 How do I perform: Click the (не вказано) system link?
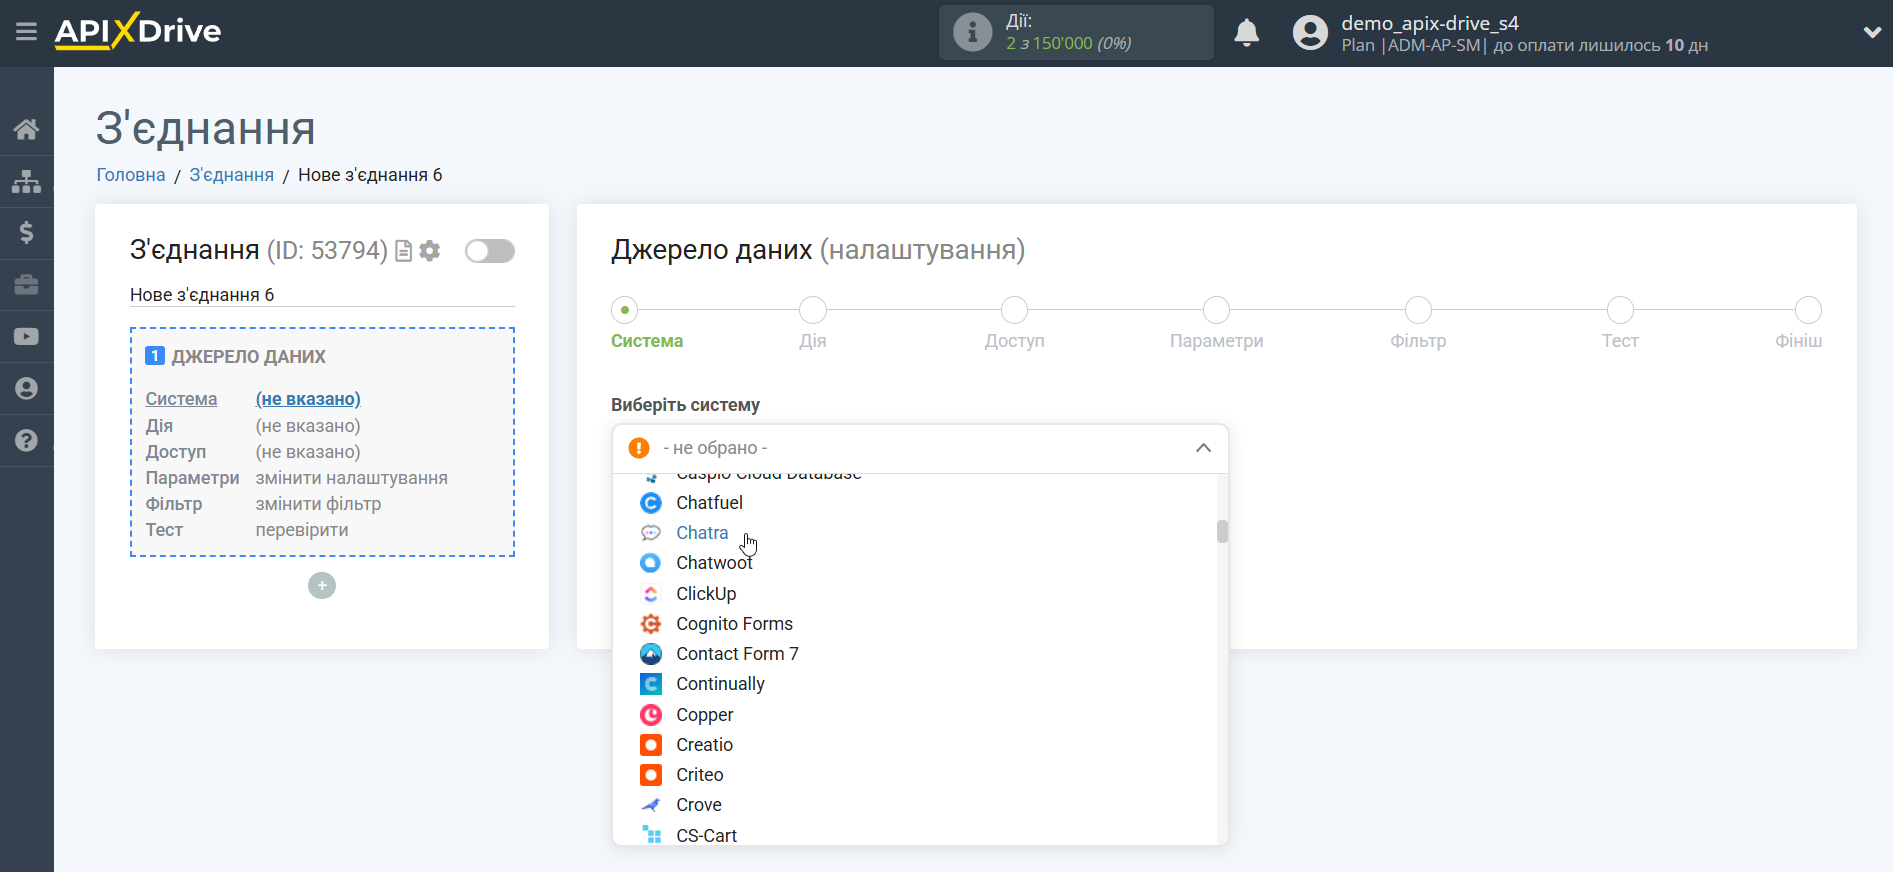click(308, 399)
